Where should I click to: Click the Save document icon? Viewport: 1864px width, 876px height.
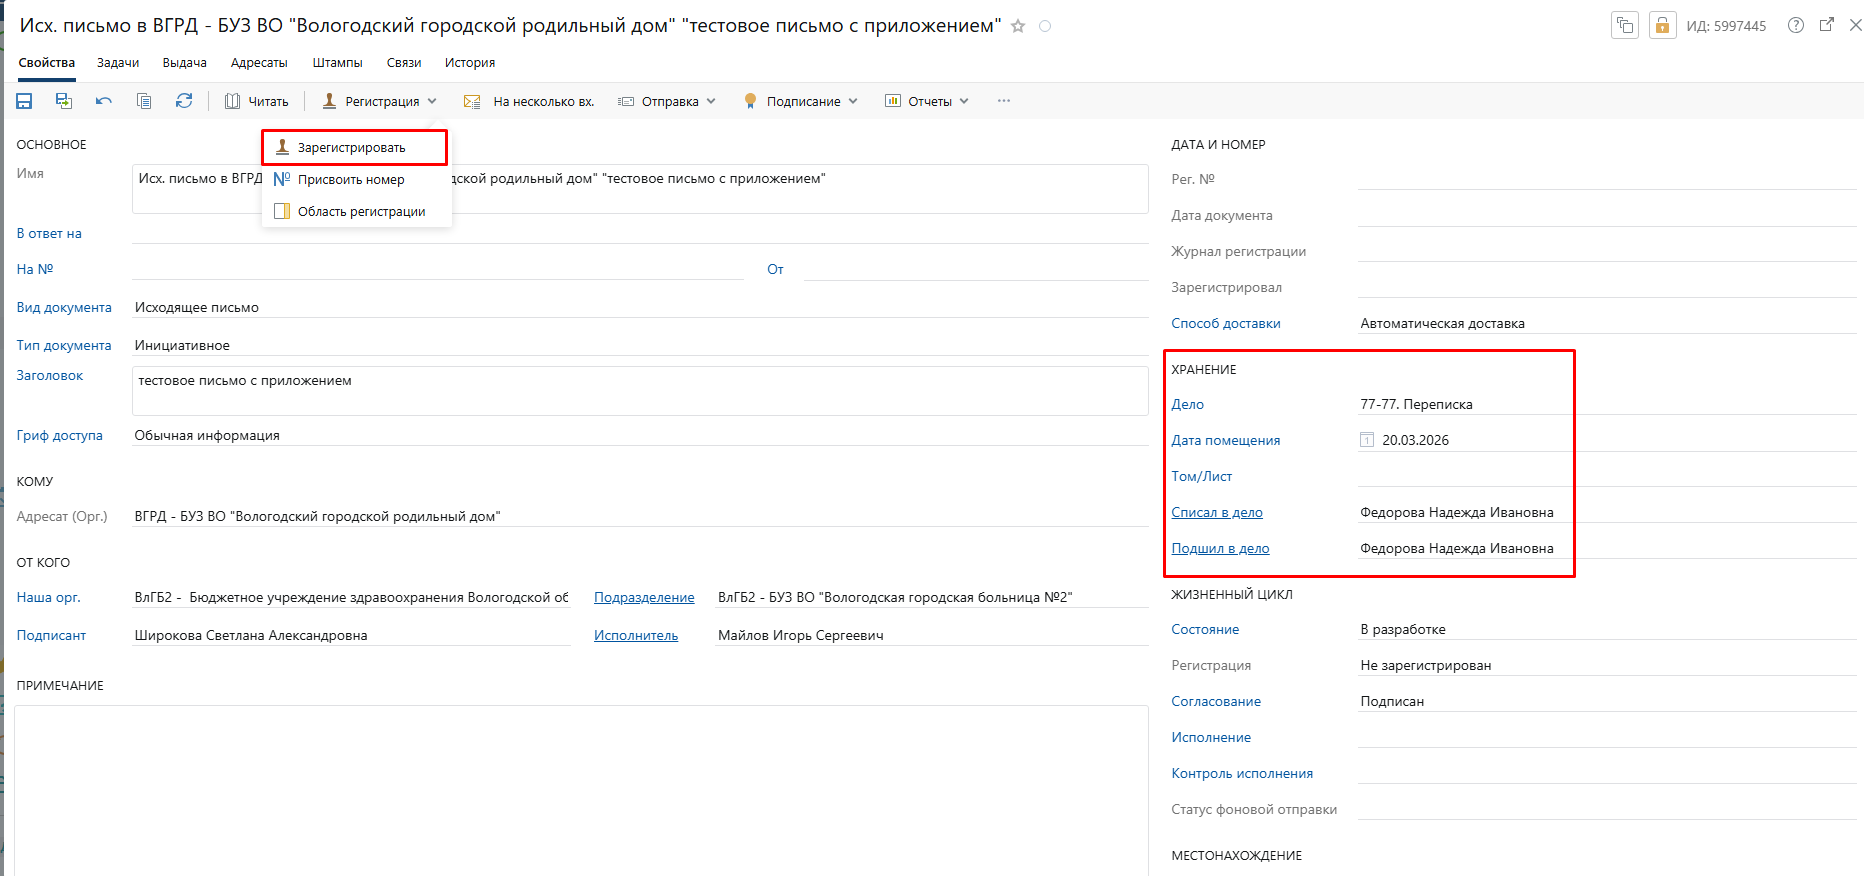pos(24,101)
